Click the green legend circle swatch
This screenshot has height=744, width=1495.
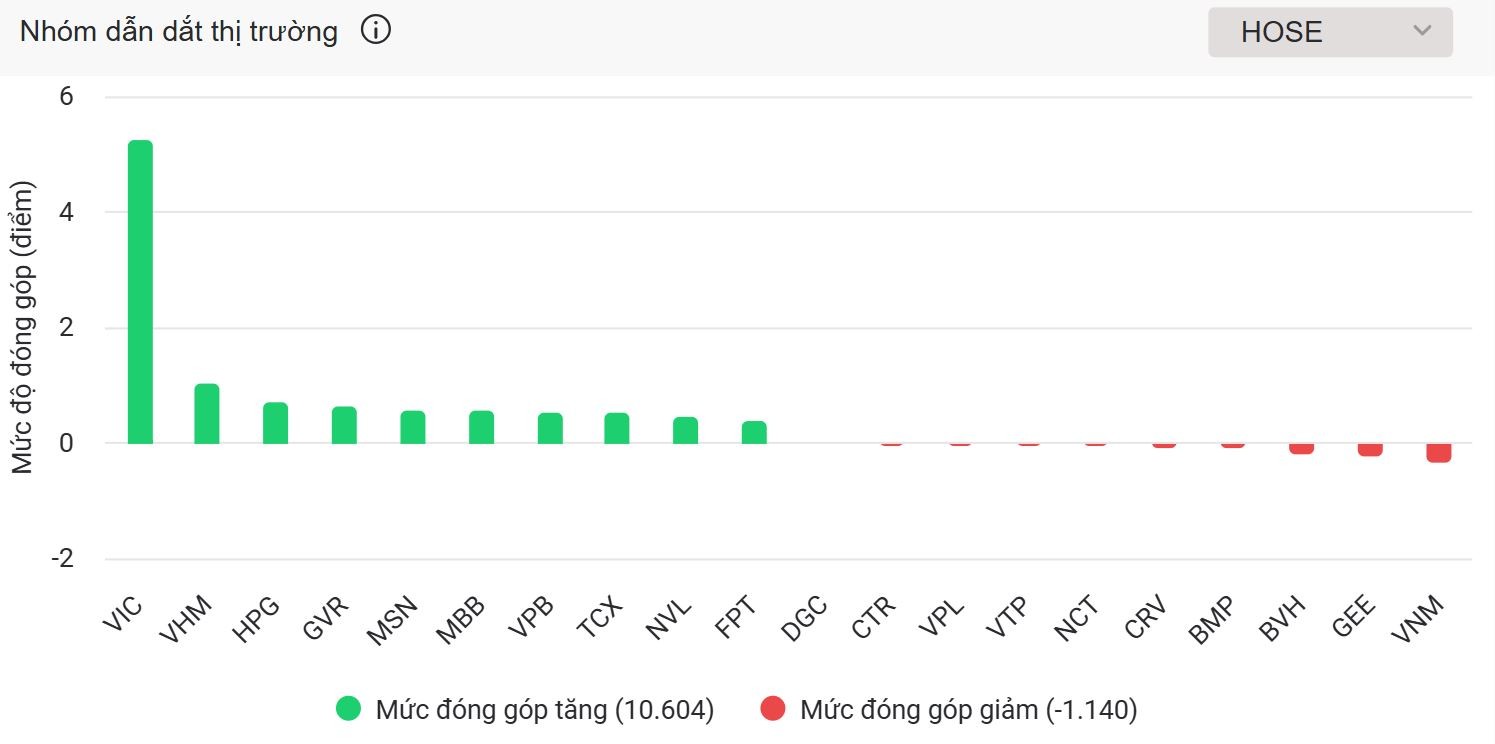click(349, 709)
